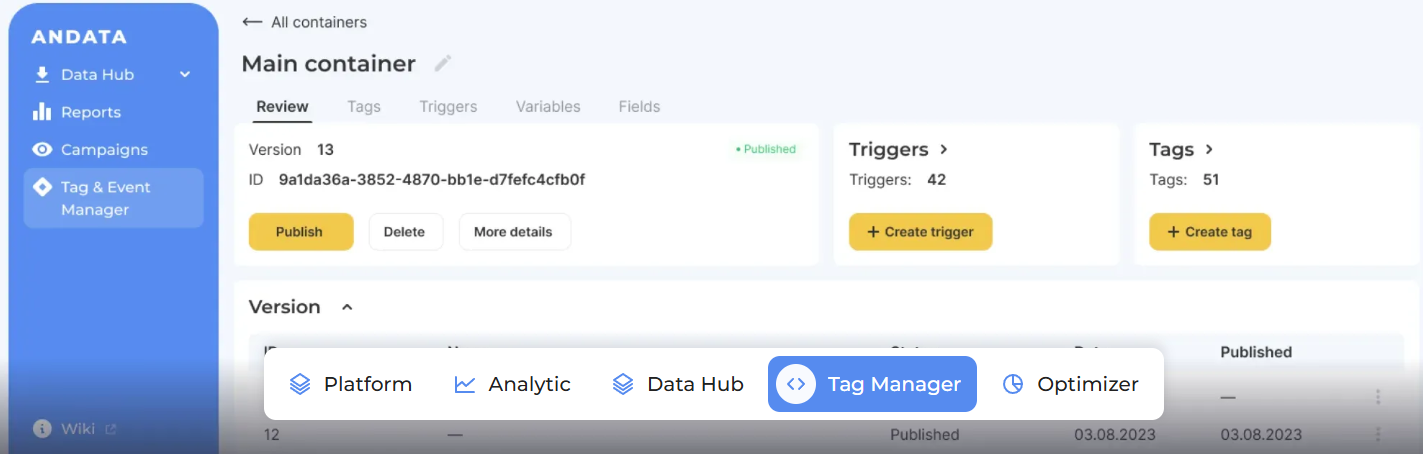The width and height of the screenshot is (1423, 454).
Task: Click the Campaigns eye icon
Action: pyautogui.click(x=42, y=150)
